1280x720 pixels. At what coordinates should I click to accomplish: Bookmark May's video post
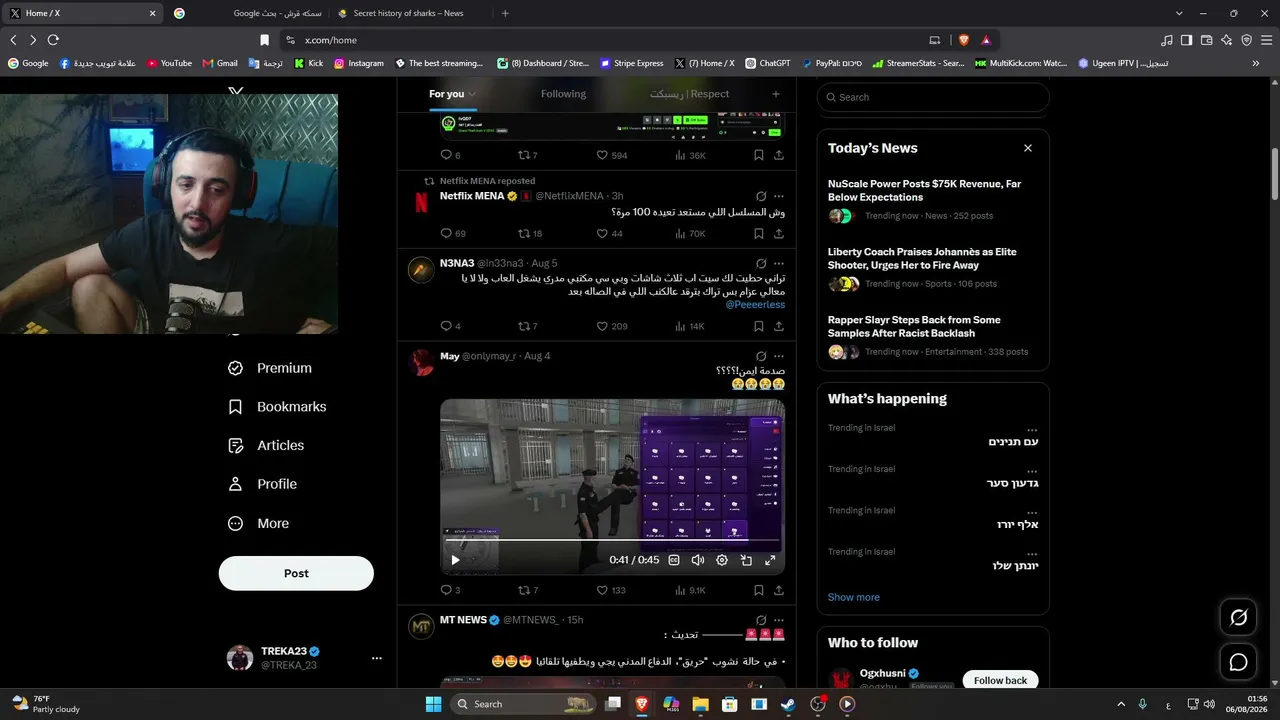tap(759, 590)
